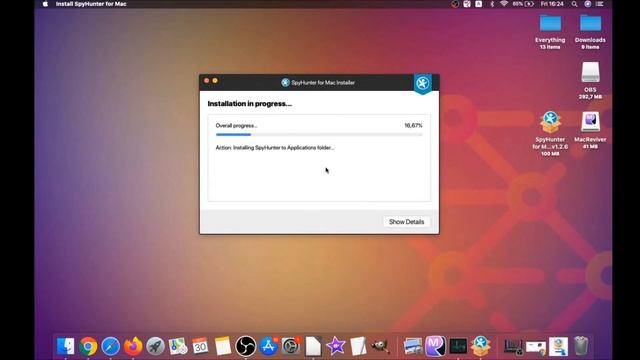Select the MacReviver disk image on desktop
This screenshot has width=640, height=360.
tap(590, 130)
